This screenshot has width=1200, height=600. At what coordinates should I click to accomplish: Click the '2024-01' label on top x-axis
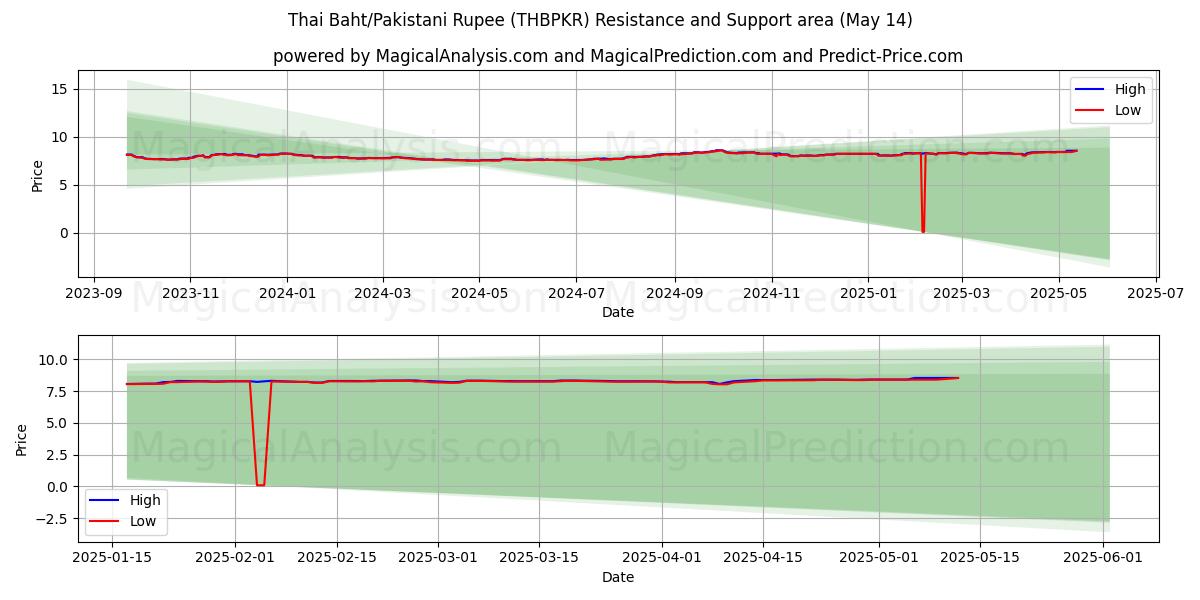pos(287,294)
